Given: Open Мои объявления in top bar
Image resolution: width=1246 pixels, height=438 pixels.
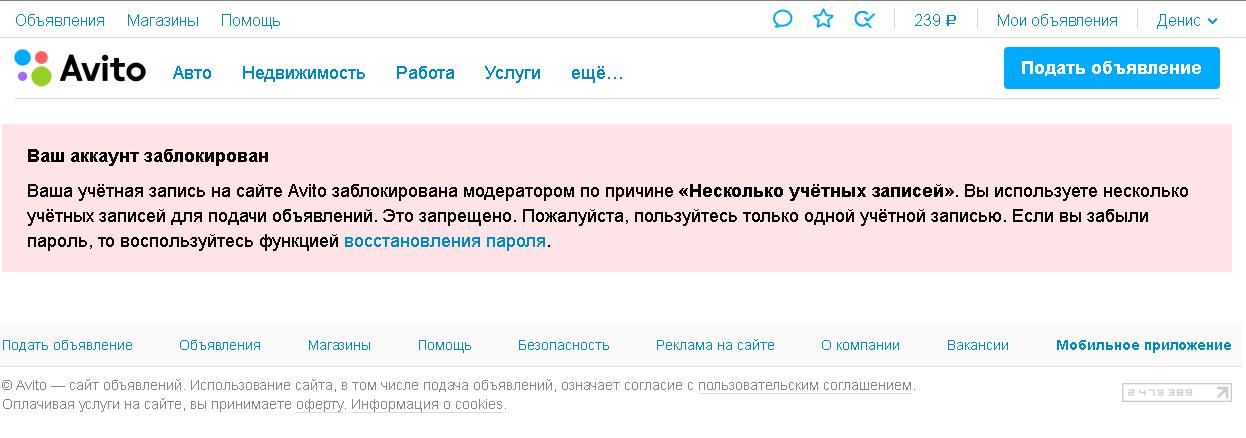Looking at the screenshot, I should (x=1057, y=20).
